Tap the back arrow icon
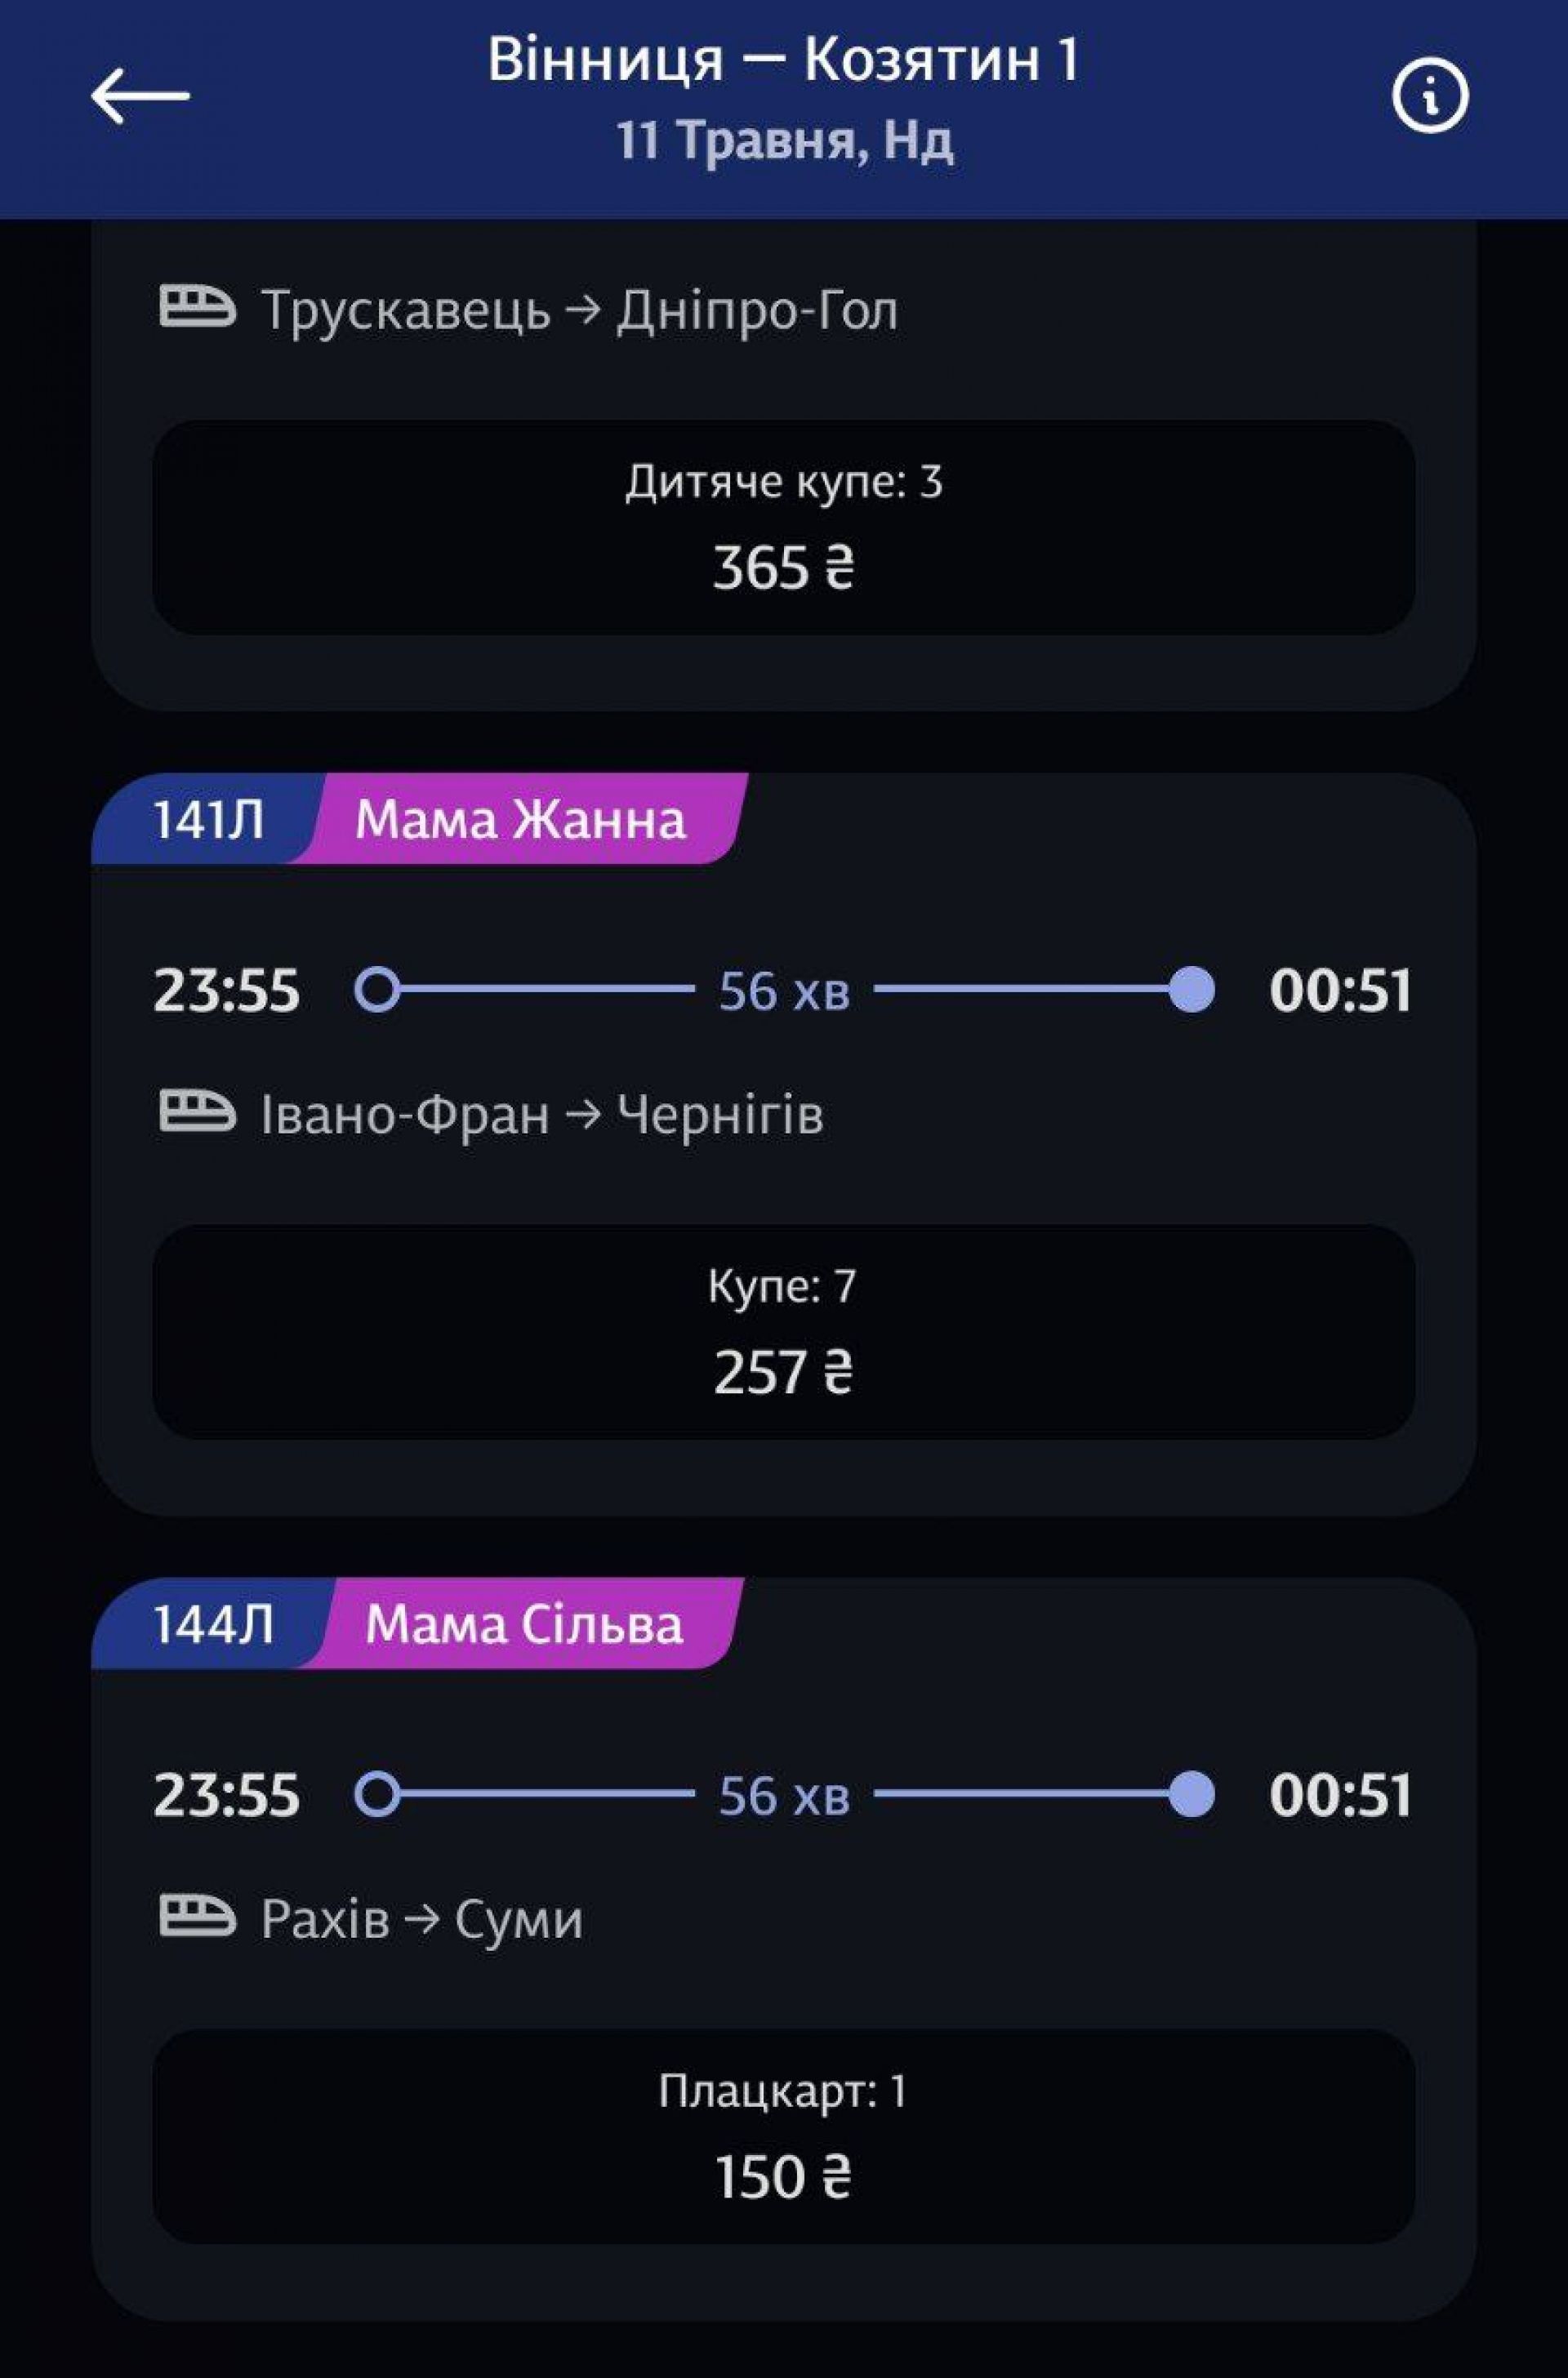The image size is (1568, 2378). tap(140, 97)
